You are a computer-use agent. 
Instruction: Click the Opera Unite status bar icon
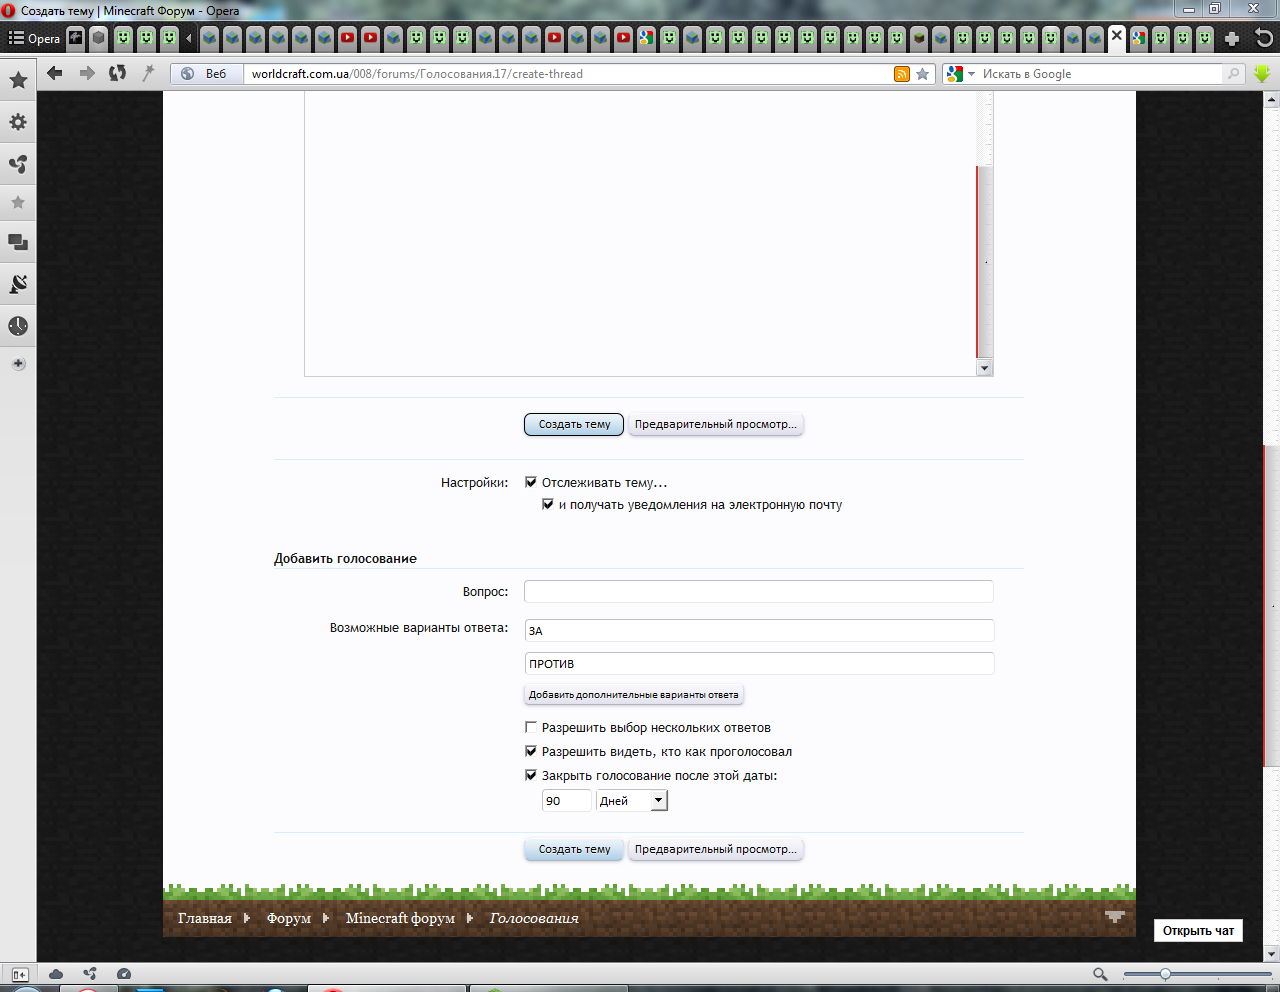click(90, 974)
